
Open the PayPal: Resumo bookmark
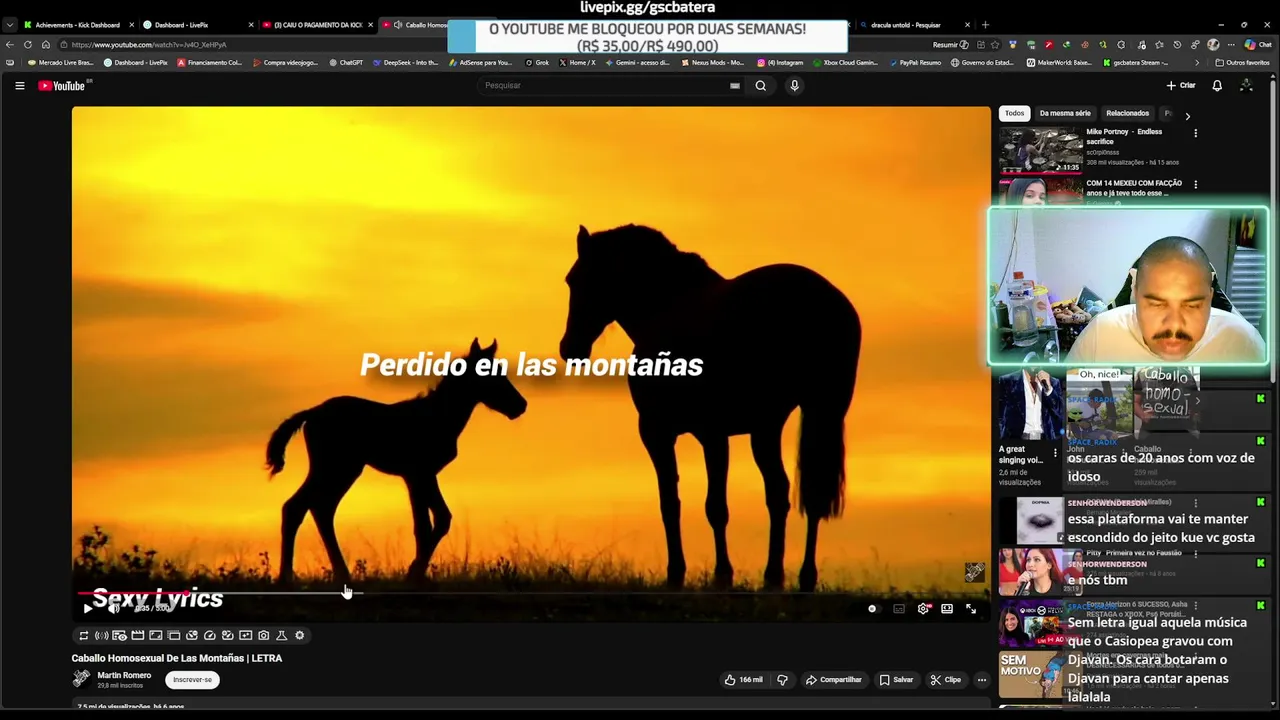click(x=915, y=63)
